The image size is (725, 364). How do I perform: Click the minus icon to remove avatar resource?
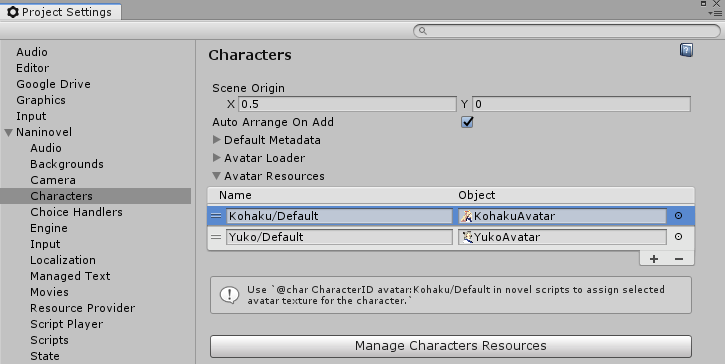click(679, 259)
